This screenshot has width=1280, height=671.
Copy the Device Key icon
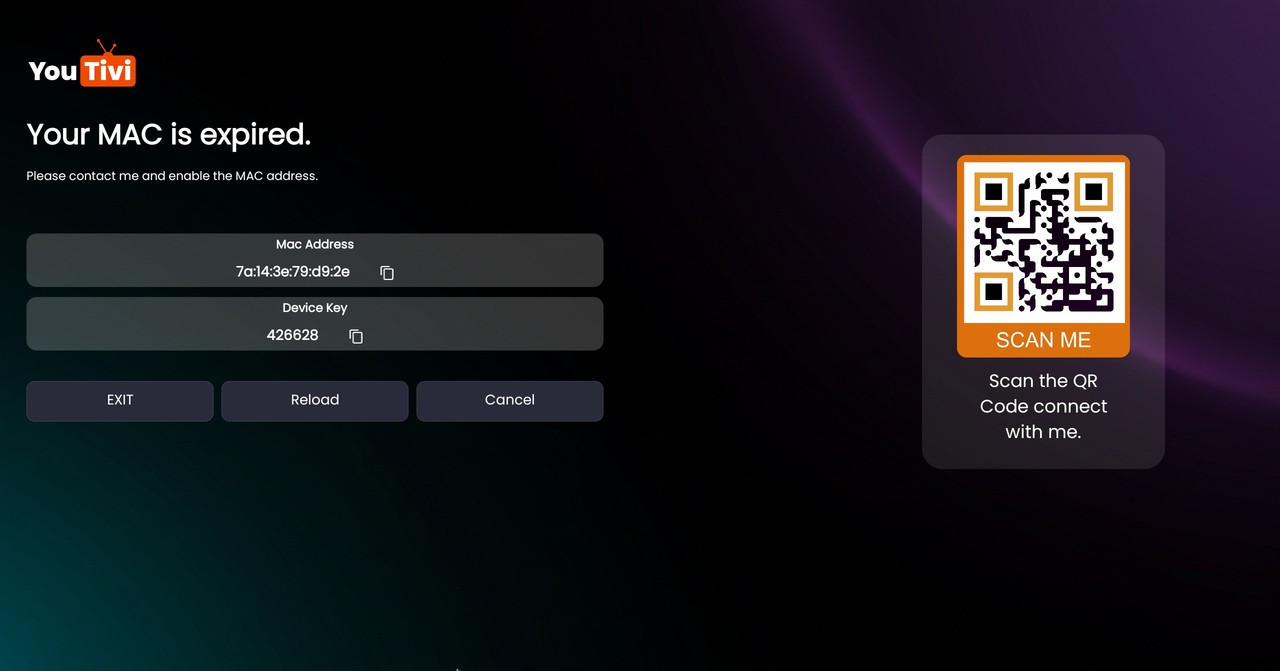(356, 336)
